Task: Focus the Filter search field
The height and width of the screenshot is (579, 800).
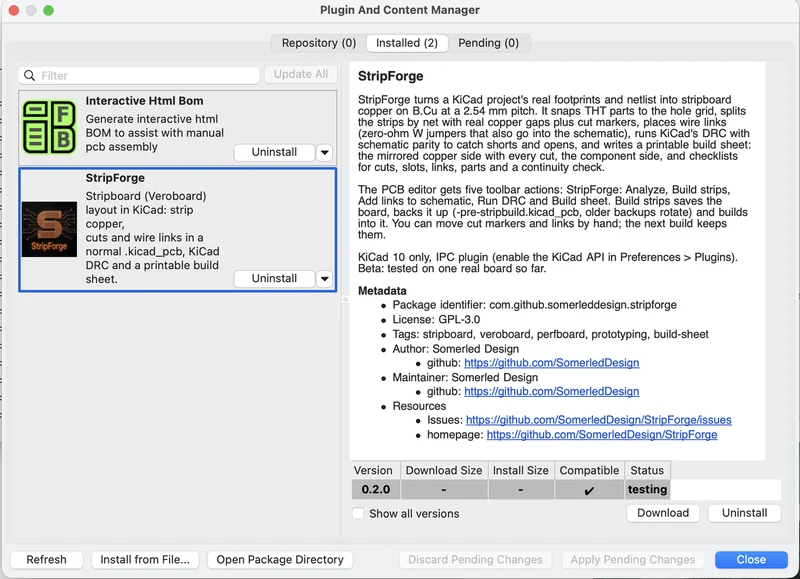Action: click(x=139, y=75)
